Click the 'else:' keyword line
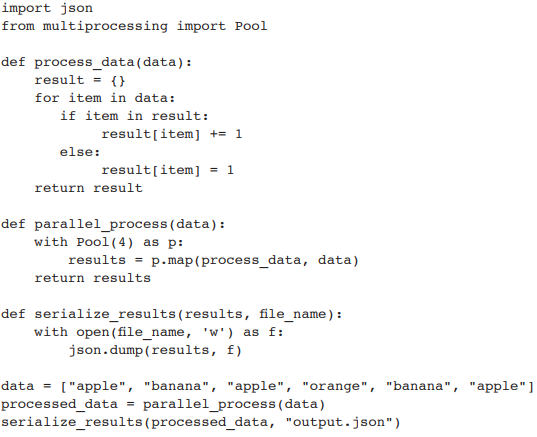This screenshot has height=437, width=537. coord(80,152)
